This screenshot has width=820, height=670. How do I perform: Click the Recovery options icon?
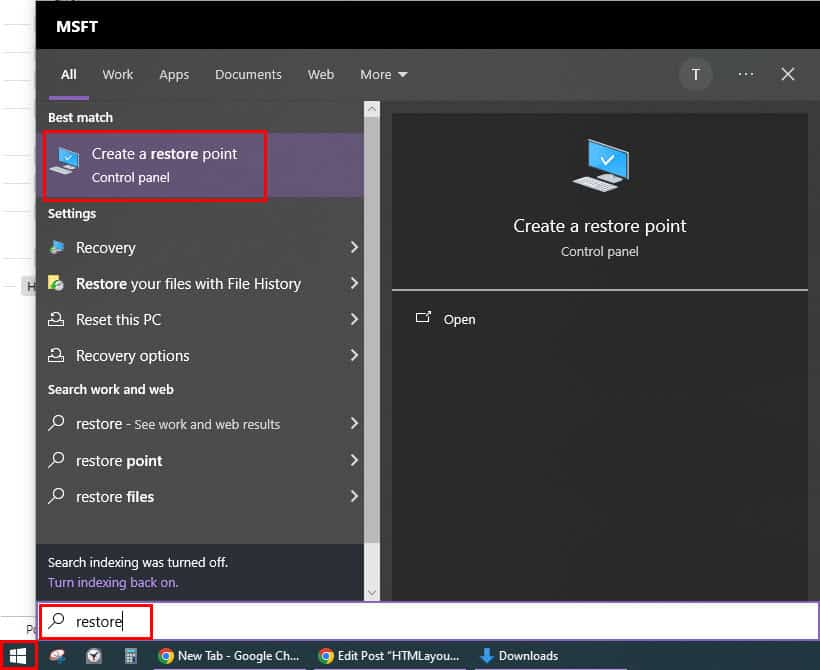click(56, 355)
